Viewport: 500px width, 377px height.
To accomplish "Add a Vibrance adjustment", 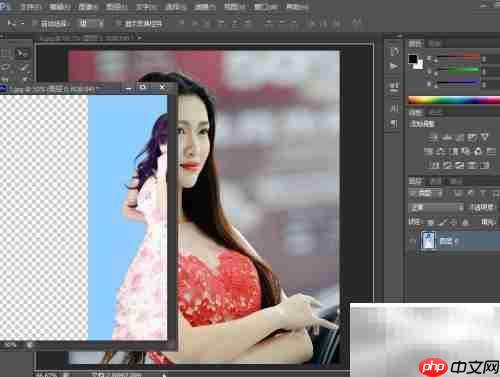I will [x=485, y=136].
